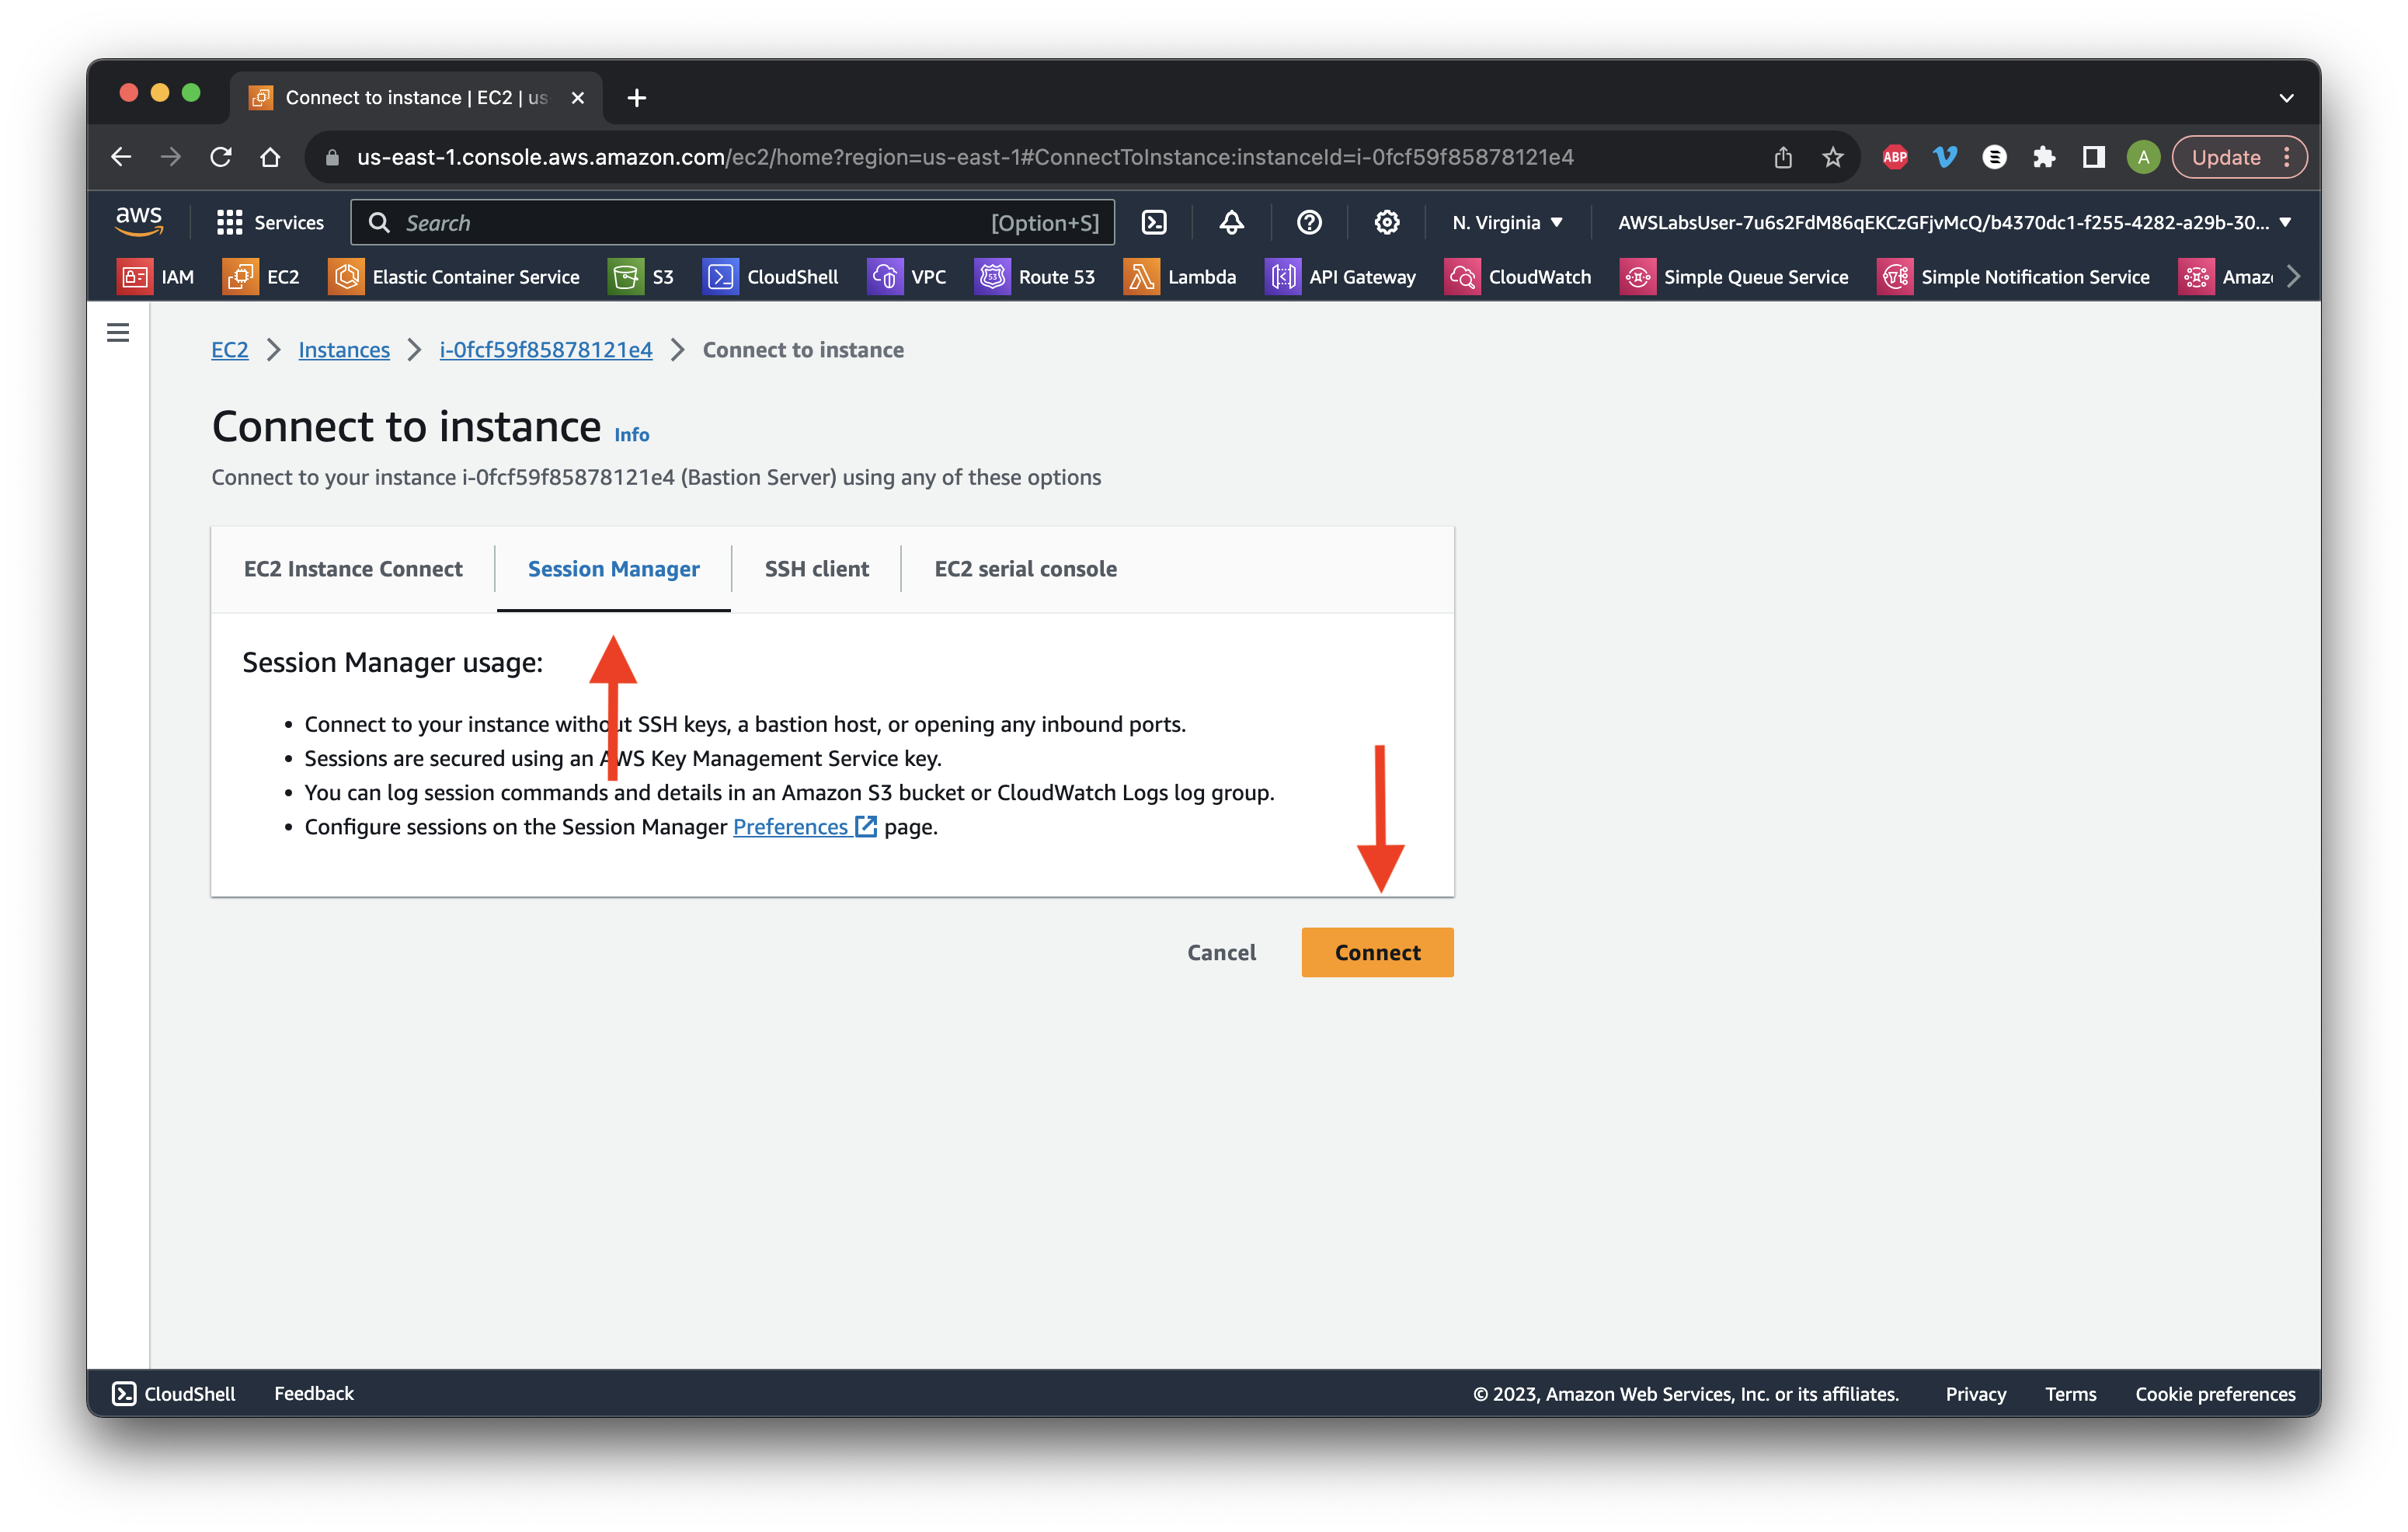
Task: Click the Cancel button
Action: tap(1221, 952)
